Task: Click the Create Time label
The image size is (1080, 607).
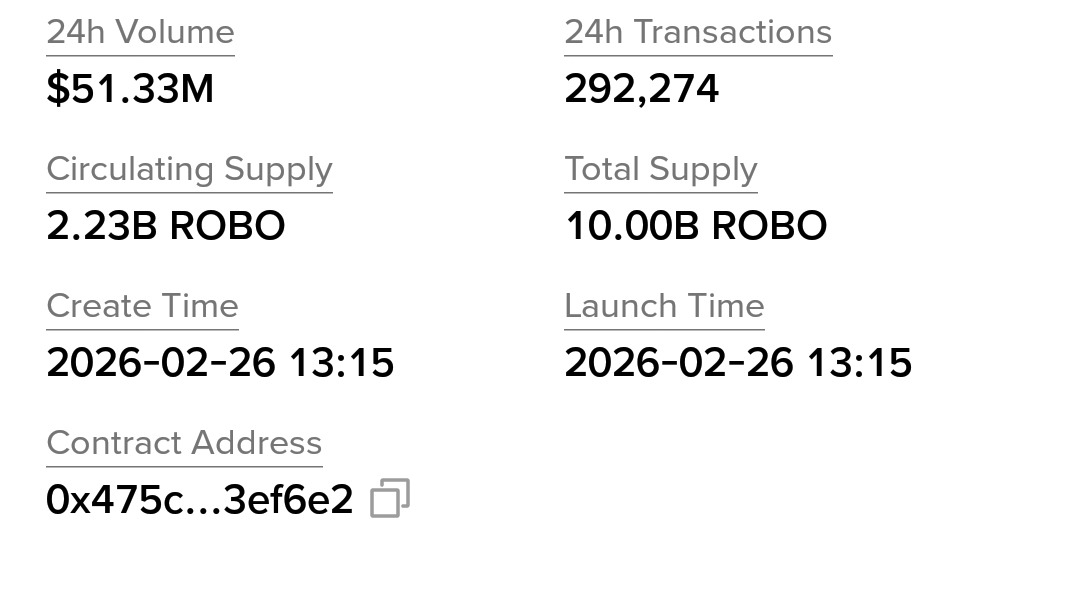Action: click(x=143, y=306)
